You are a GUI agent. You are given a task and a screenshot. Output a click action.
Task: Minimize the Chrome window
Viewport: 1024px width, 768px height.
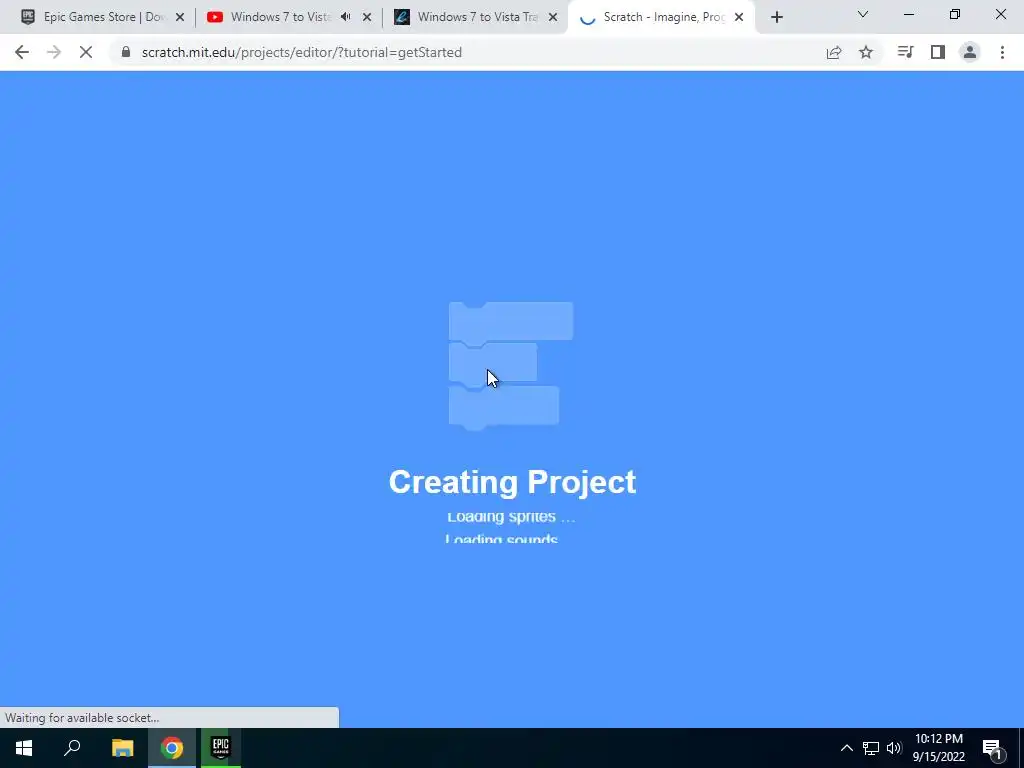(x=908, y=14)
